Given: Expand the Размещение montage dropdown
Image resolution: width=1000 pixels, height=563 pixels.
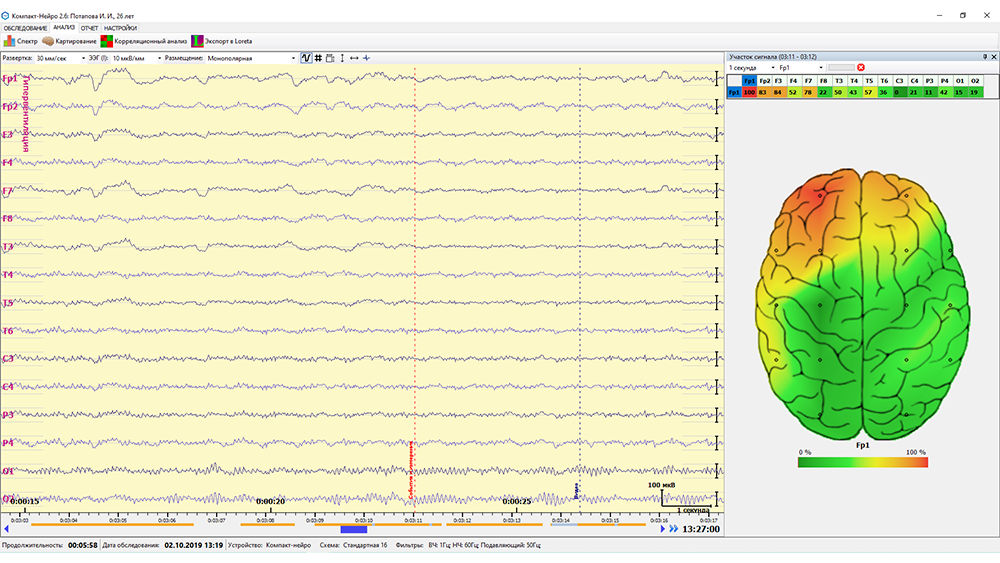Looking at the screenshot, I should (x=293, y=58).
